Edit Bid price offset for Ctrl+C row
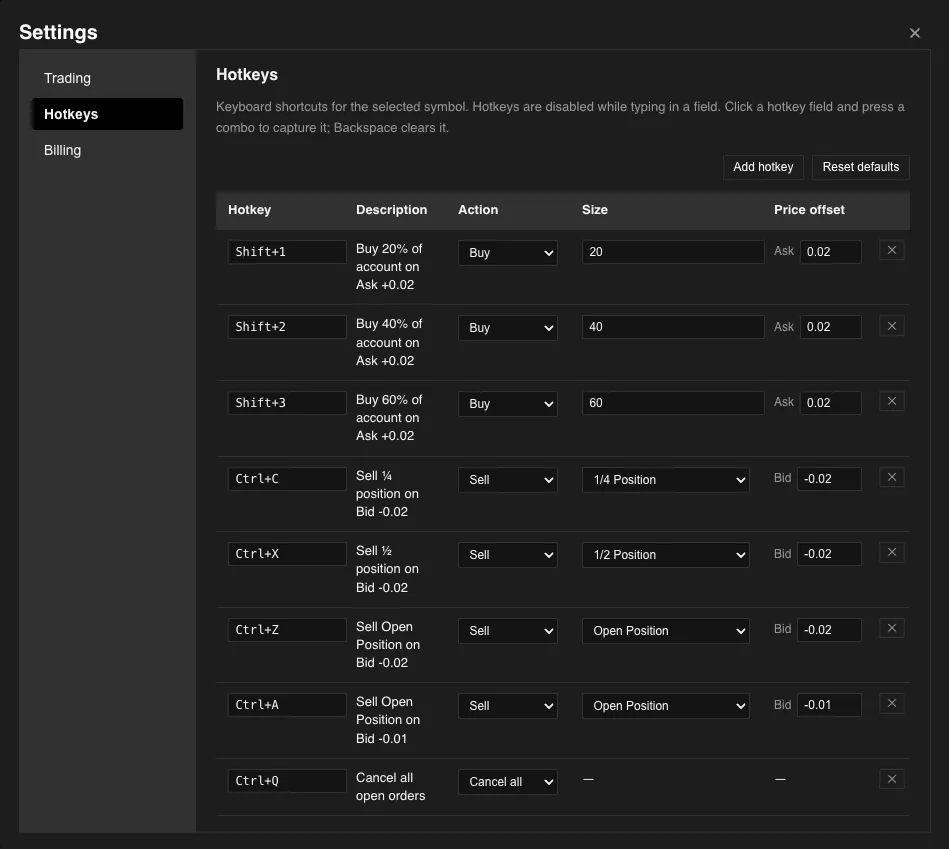Image resolution: width=949 pixels, height=849 pixels. [x=829, y=479]
